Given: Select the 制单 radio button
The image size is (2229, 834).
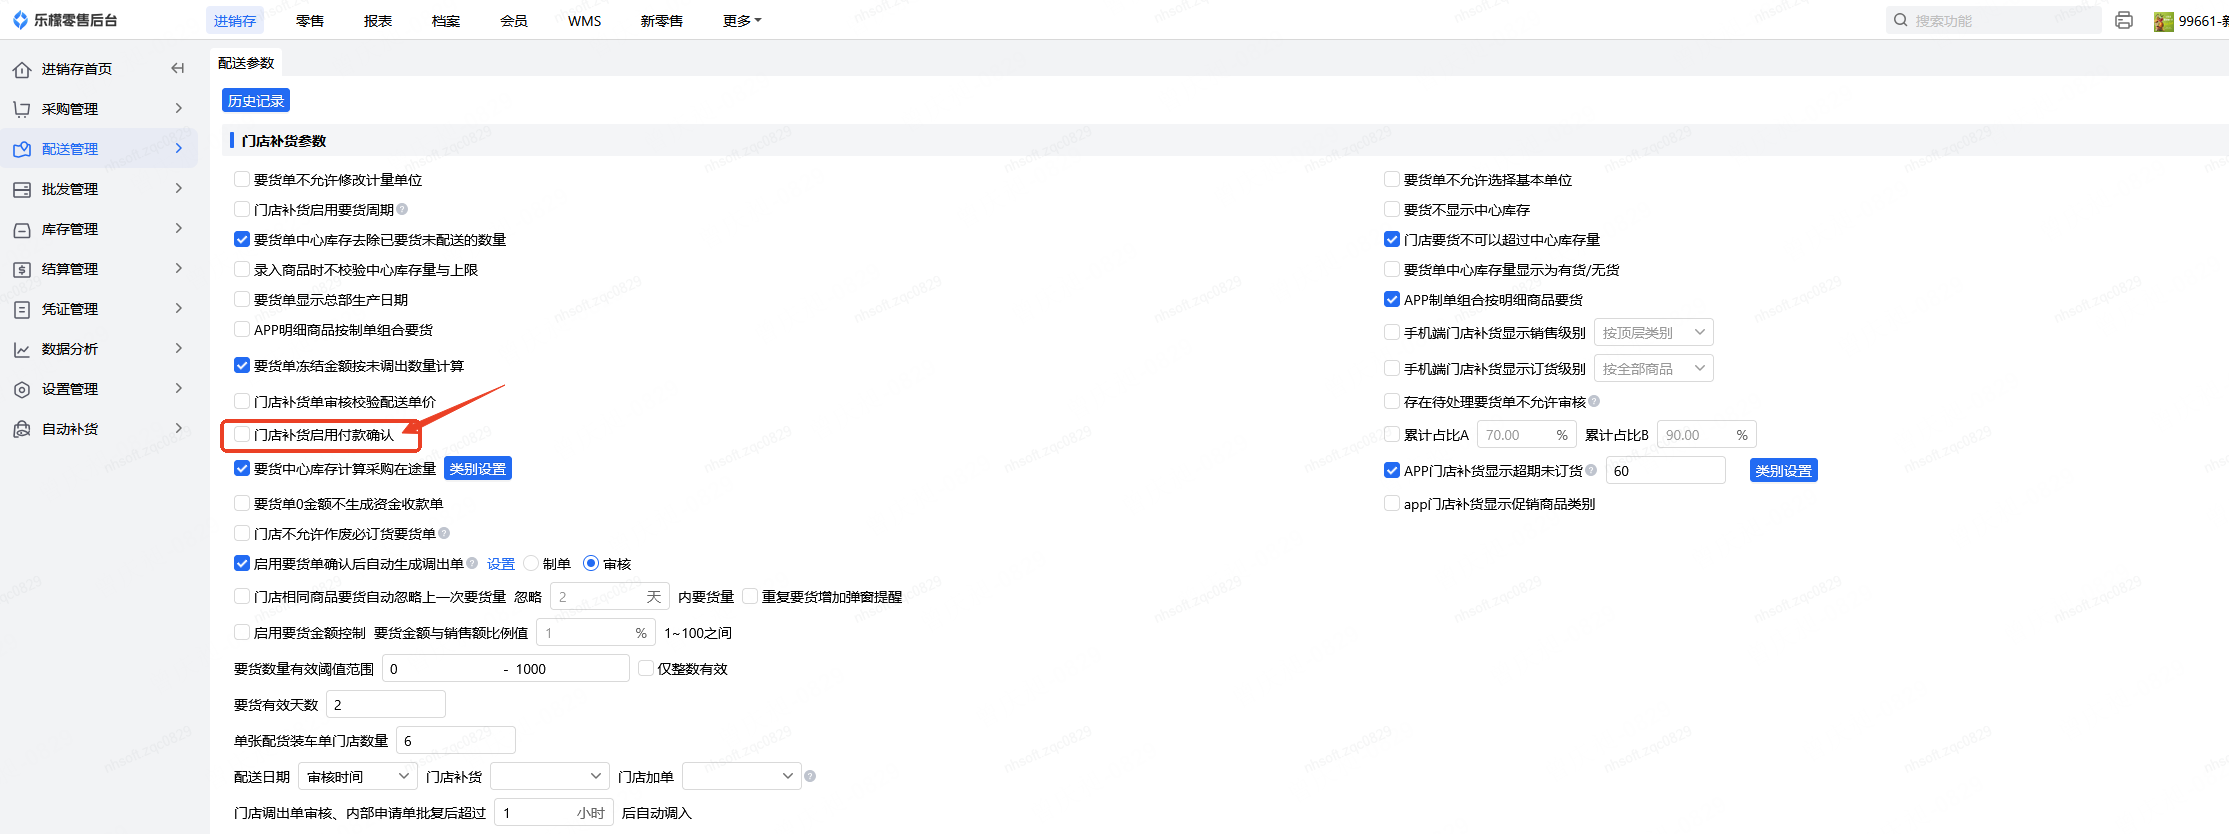Looking at the screenshot, I should pos(531,563).
